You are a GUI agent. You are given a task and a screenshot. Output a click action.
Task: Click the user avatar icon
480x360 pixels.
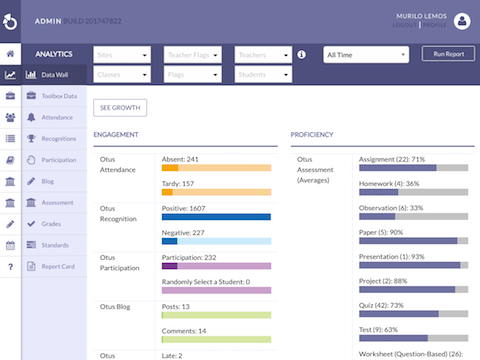(462, 21)
